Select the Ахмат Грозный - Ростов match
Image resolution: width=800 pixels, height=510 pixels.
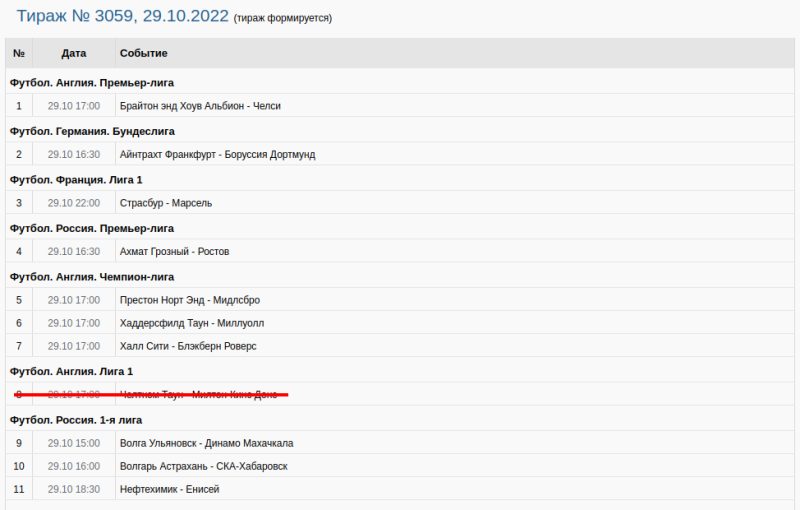coord(174,251)
